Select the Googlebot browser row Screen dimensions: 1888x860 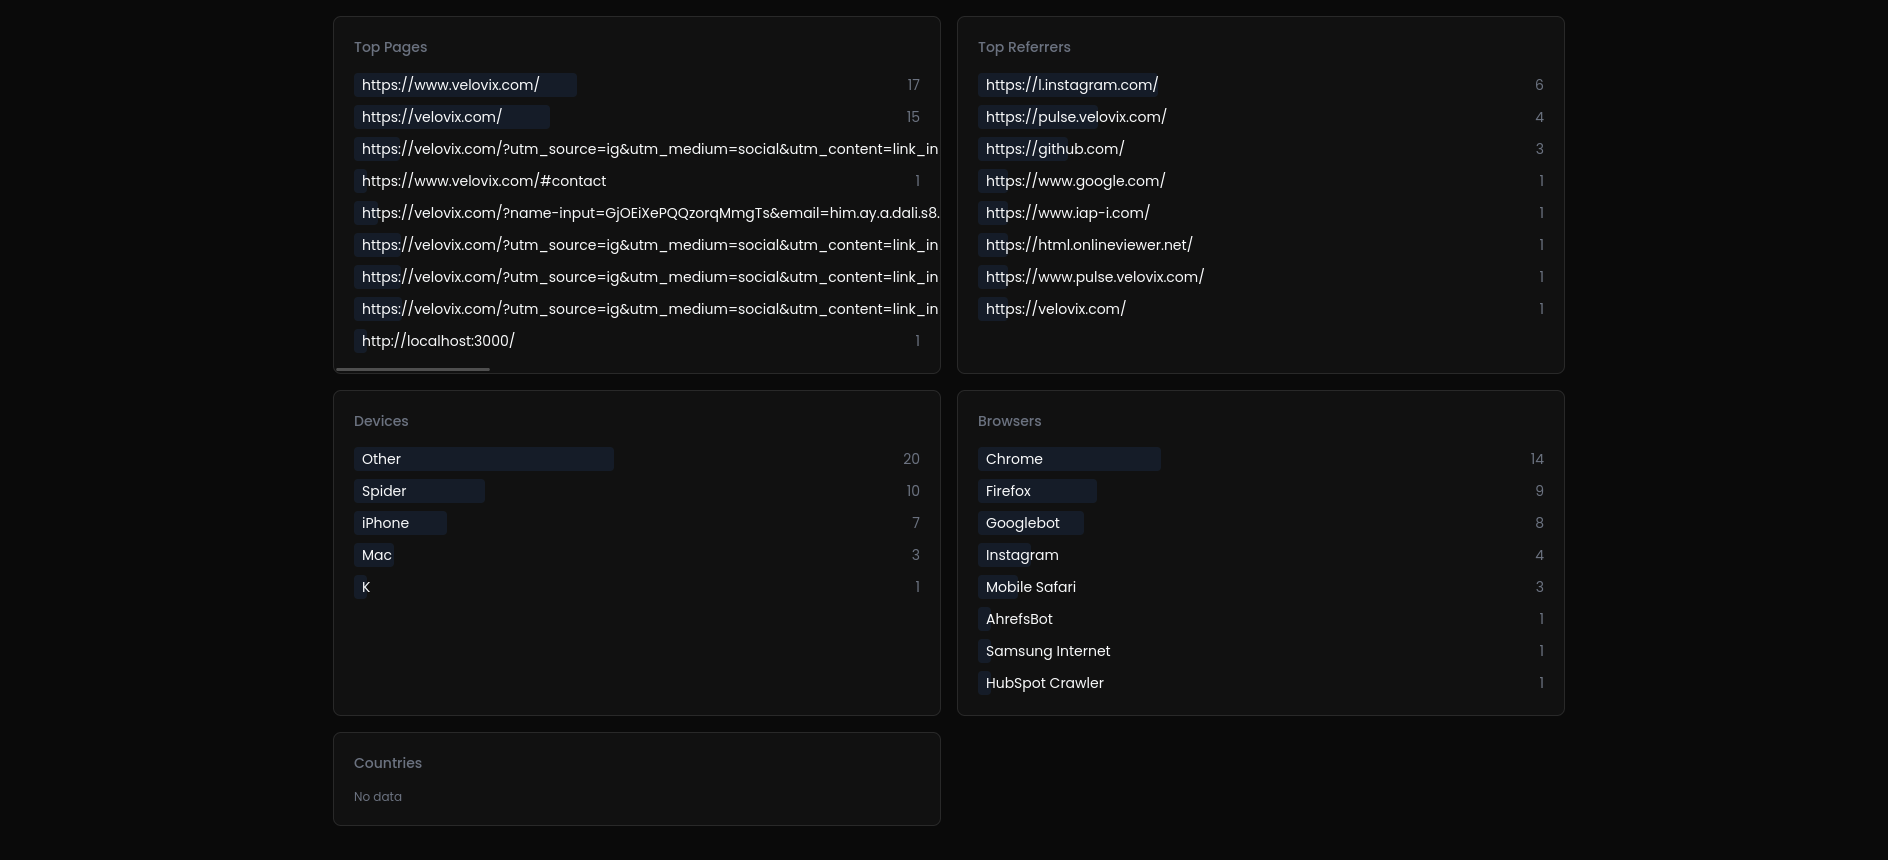click(x=1260, y=523)
